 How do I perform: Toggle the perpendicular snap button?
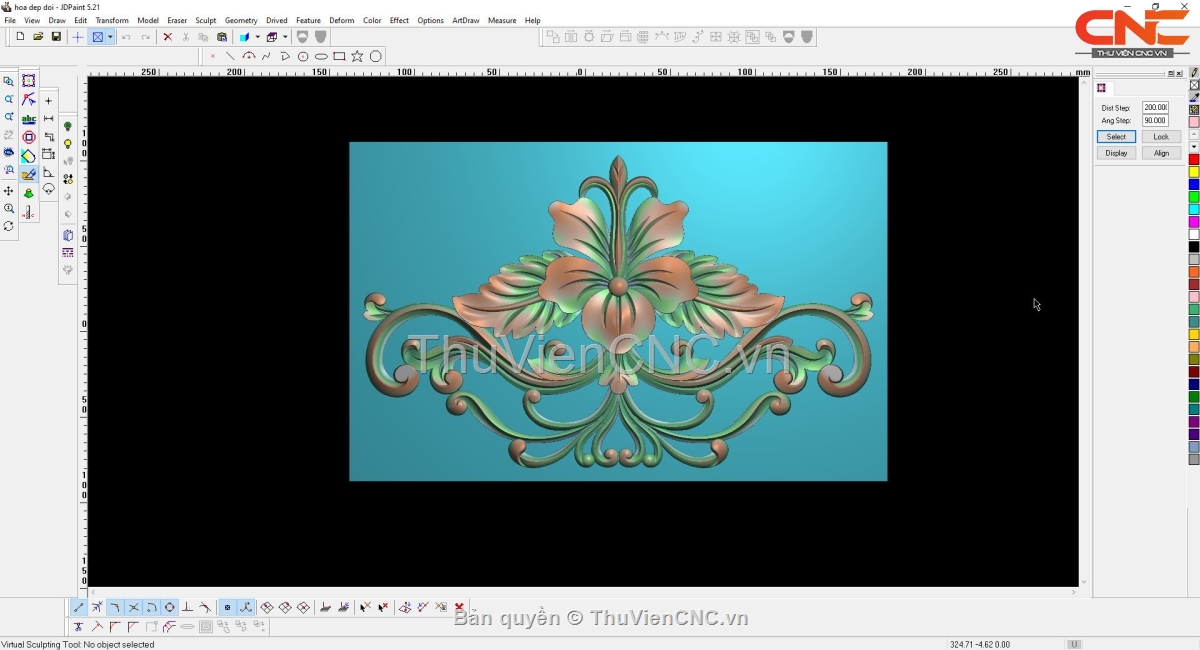point(187,607)
